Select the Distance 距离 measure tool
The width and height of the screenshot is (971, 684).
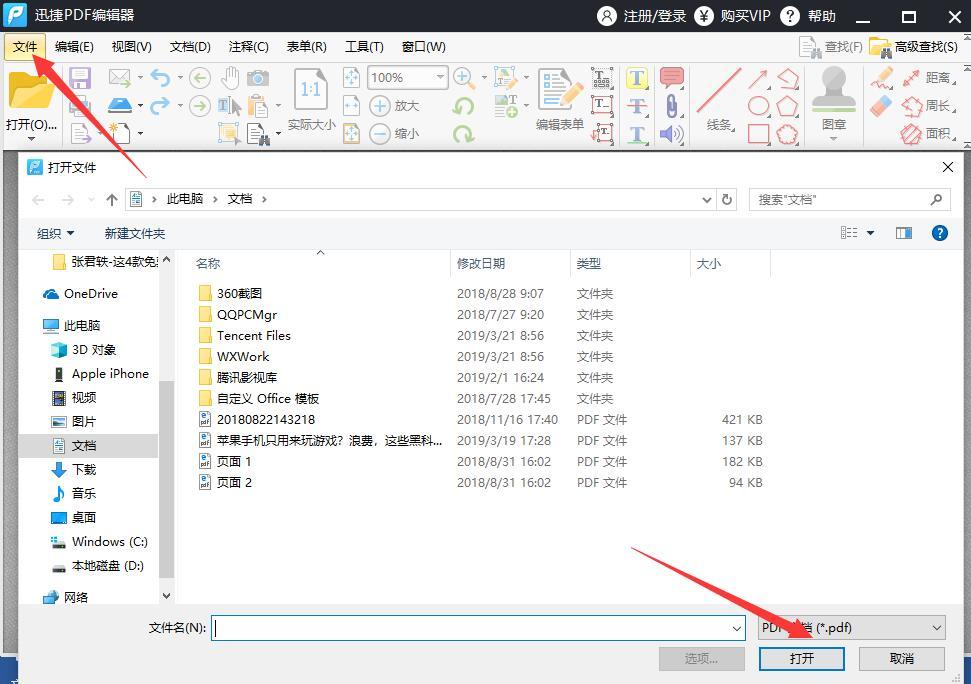[x=926, y=78]
